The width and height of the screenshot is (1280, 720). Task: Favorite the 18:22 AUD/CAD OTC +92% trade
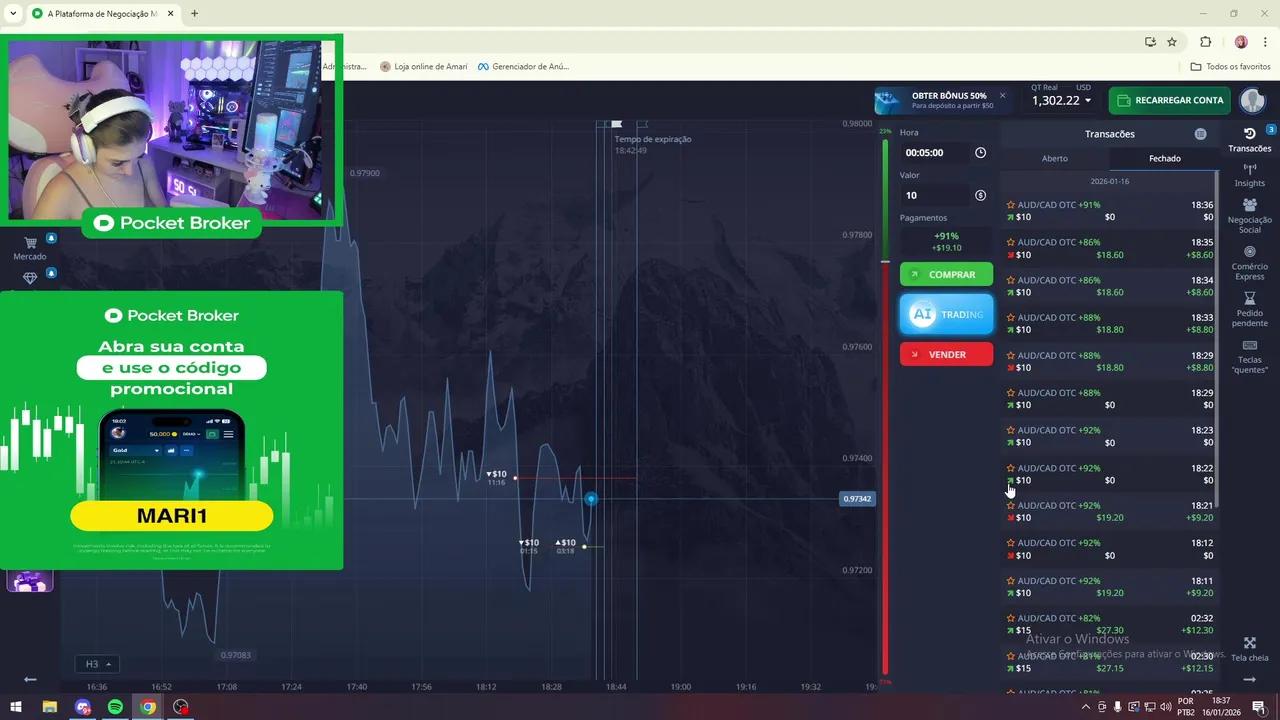(1011, 468)
